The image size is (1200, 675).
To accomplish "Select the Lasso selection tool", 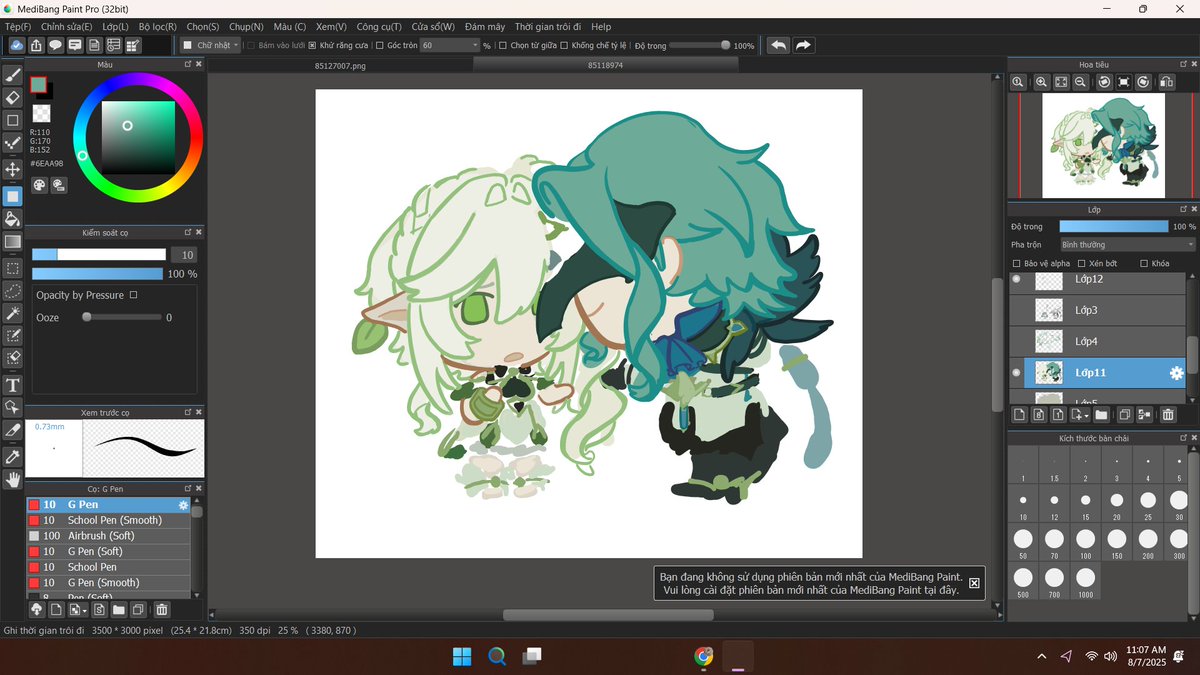I will point(13,290).
